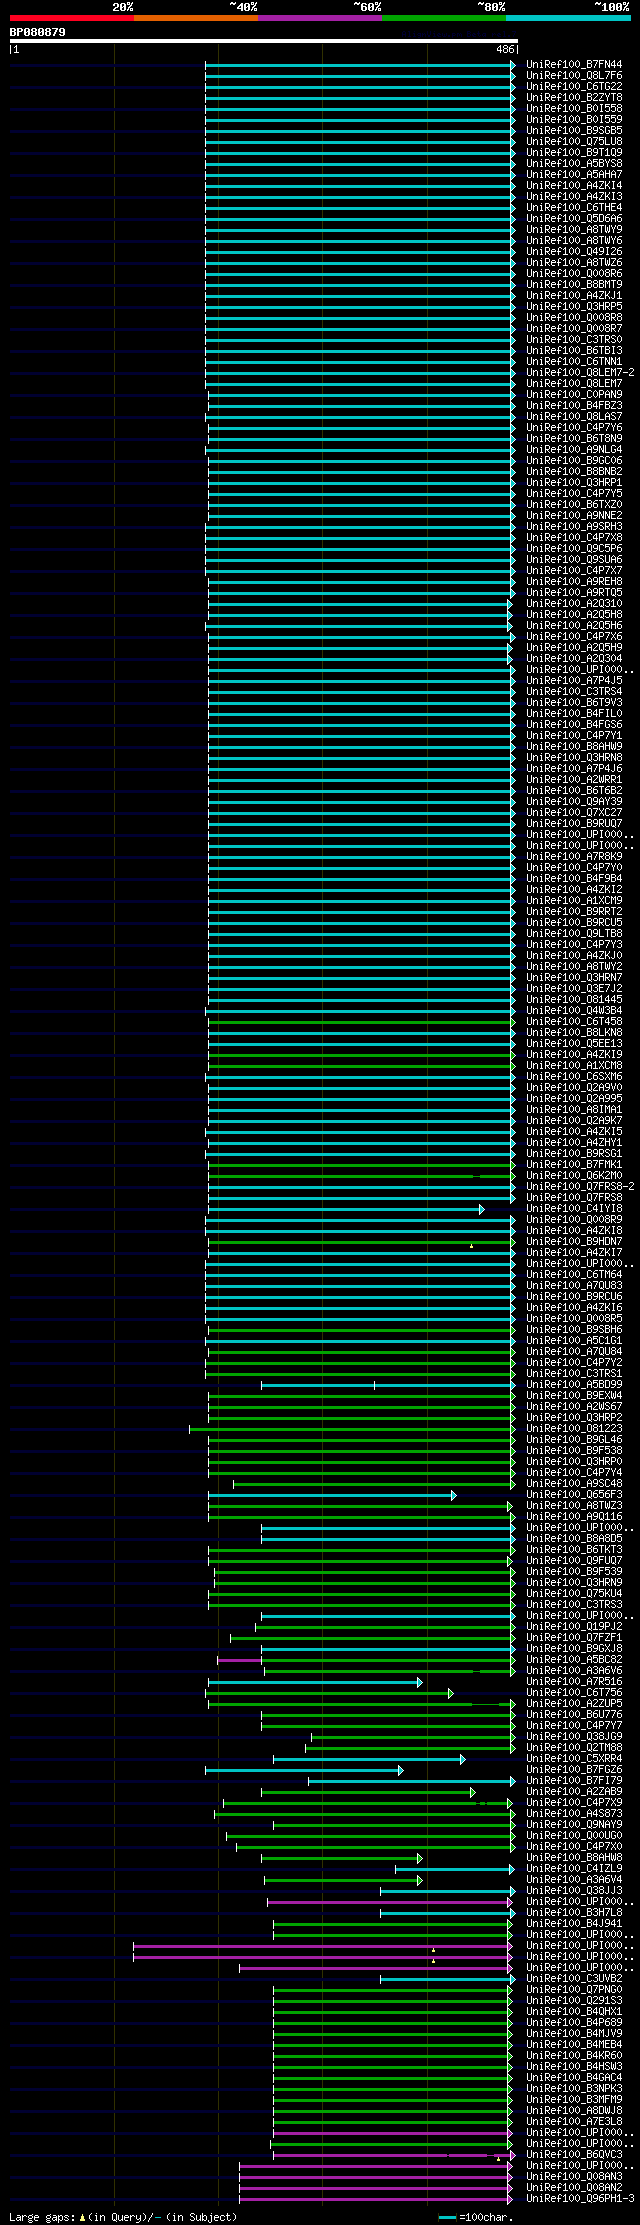Click the UniRef100_Q75LU8 label

tap(574, 141)
